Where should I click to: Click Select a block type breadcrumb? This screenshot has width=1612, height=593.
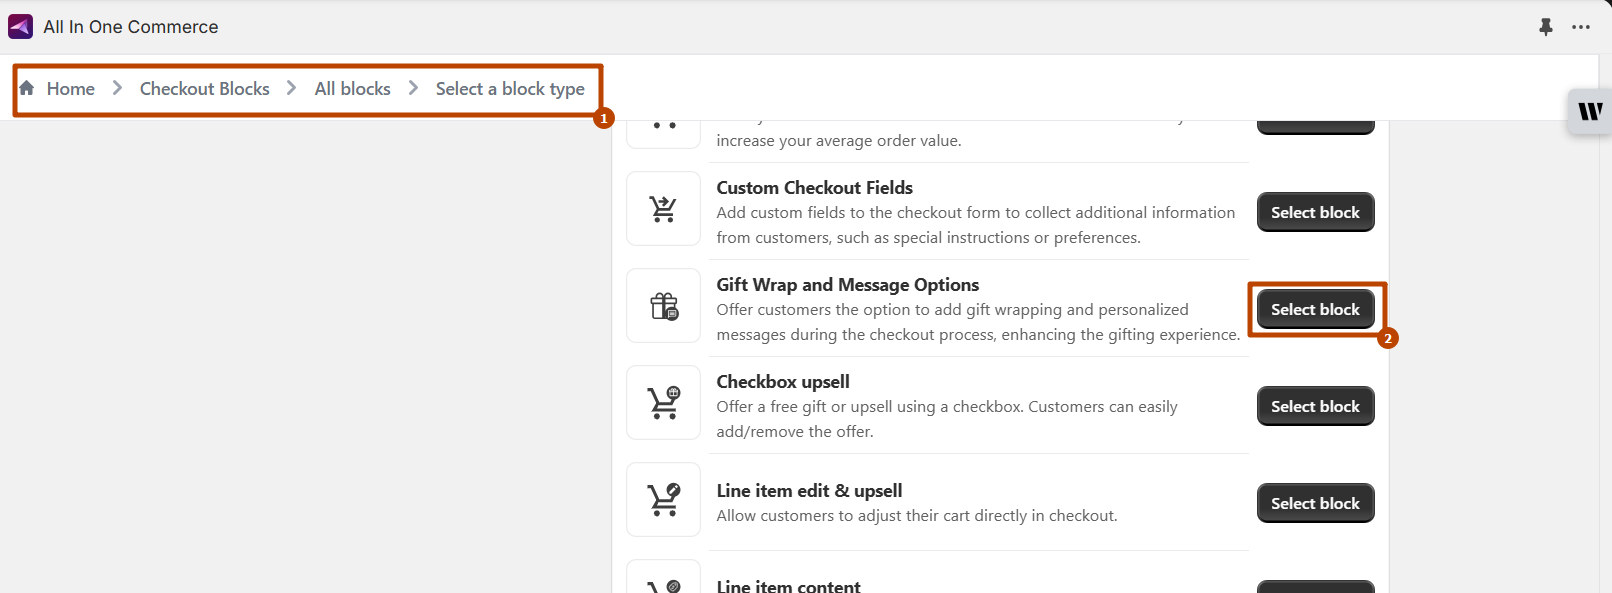[x=510, y=89]
